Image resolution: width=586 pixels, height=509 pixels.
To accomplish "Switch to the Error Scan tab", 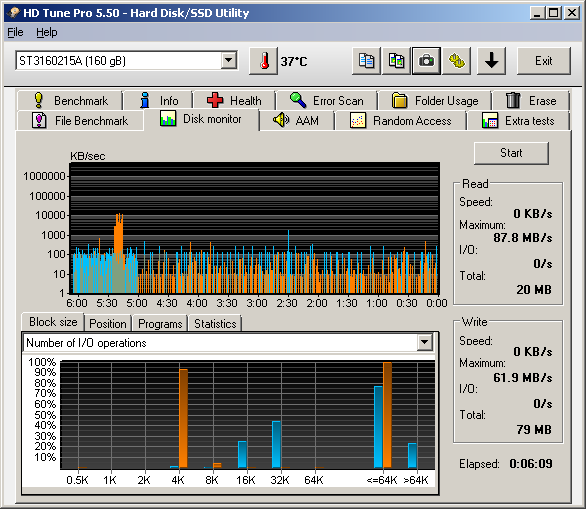I will (327, 100).
